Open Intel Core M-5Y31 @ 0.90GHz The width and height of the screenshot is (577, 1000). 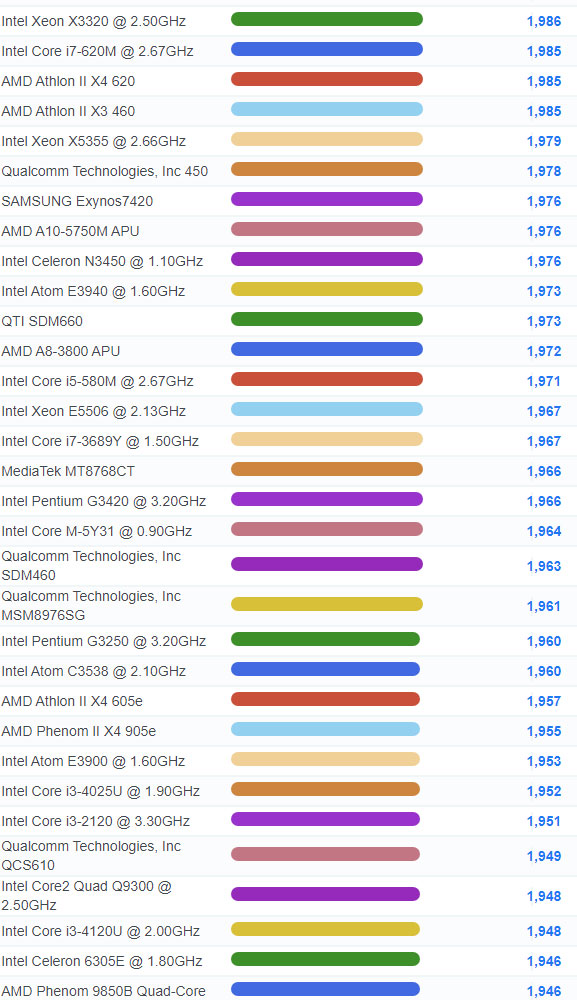click(x=97, y=531)
